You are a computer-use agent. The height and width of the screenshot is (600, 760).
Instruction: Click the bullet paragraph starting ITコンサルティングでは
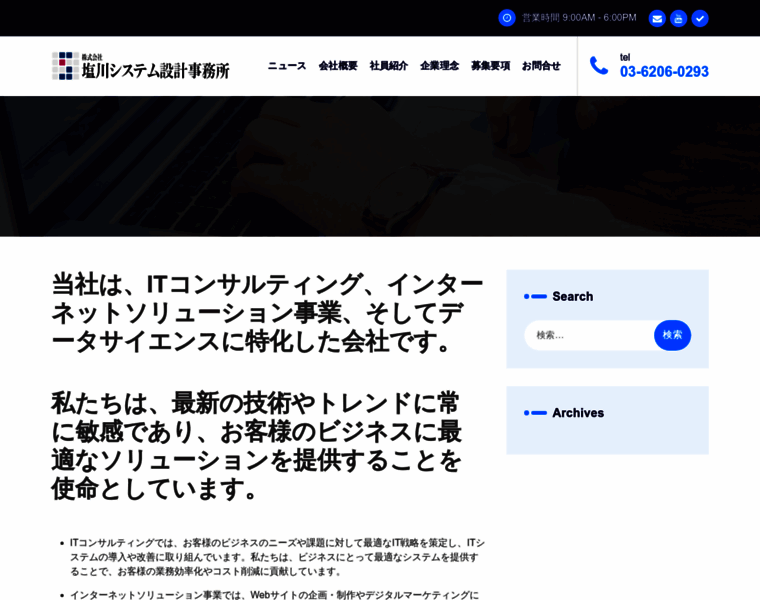[x=277, y=557]
